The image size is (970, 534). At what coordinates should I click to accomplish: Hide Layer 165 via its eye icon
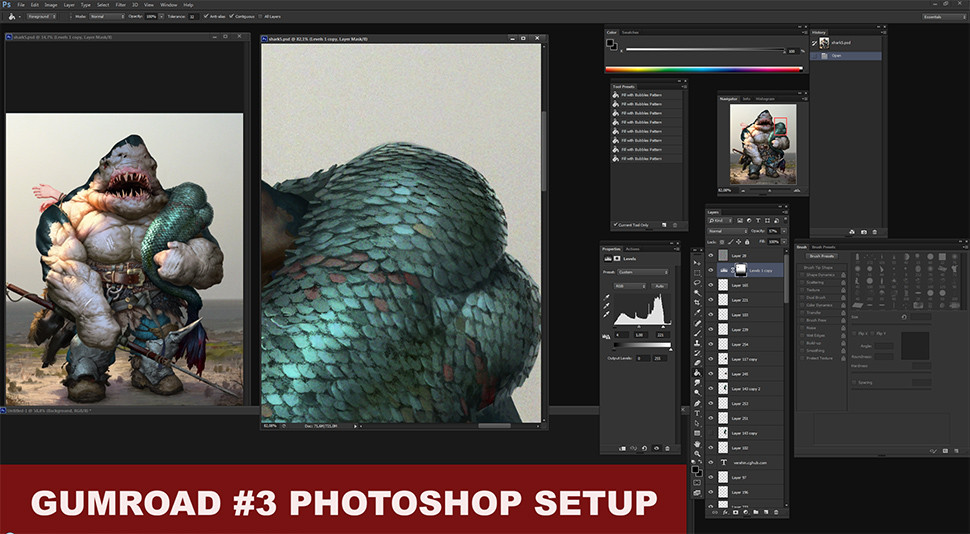pyautogui.click(x=710, y=285)
